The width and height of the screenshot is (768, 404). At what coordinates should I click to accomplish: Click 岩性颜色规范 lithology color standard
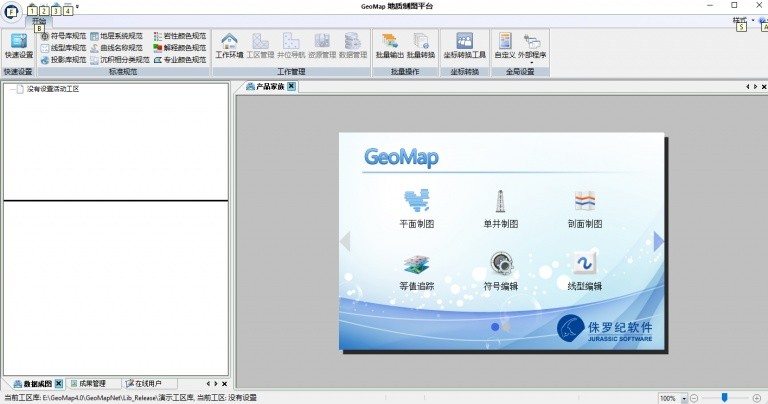point(179,35)
